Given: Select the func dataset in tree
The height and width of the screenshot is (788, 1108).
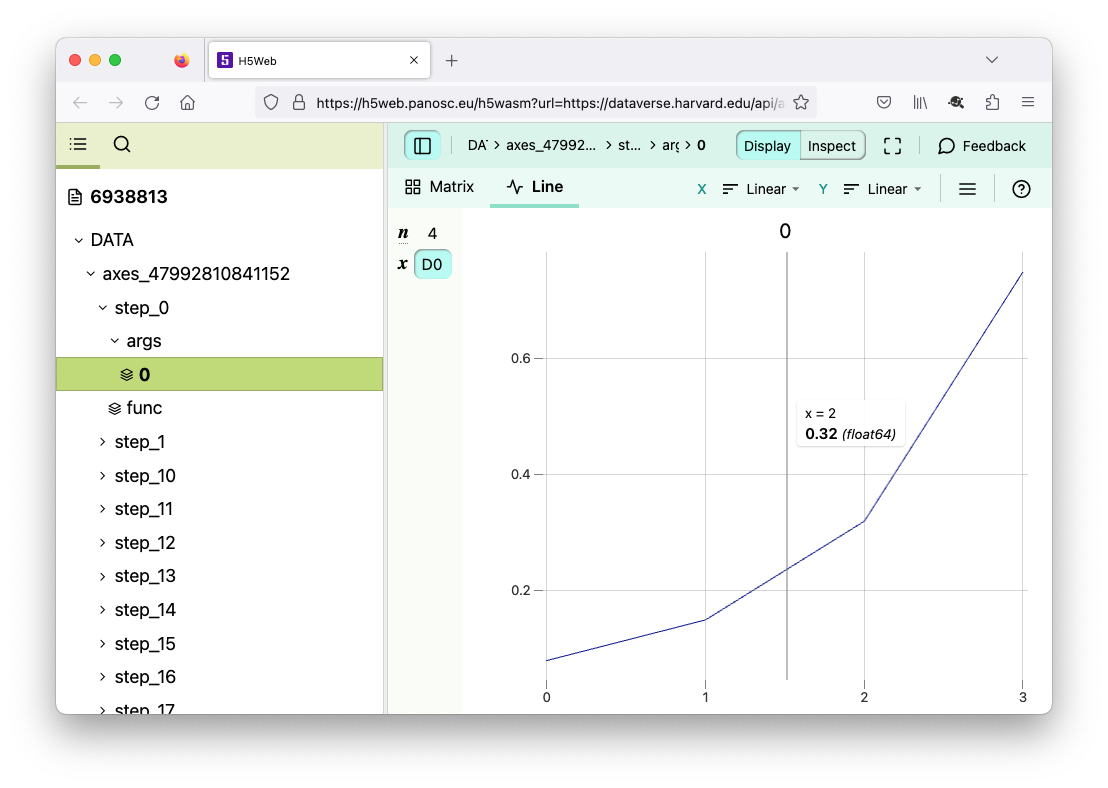Looking at the screenshot, I should click(144, 408).
